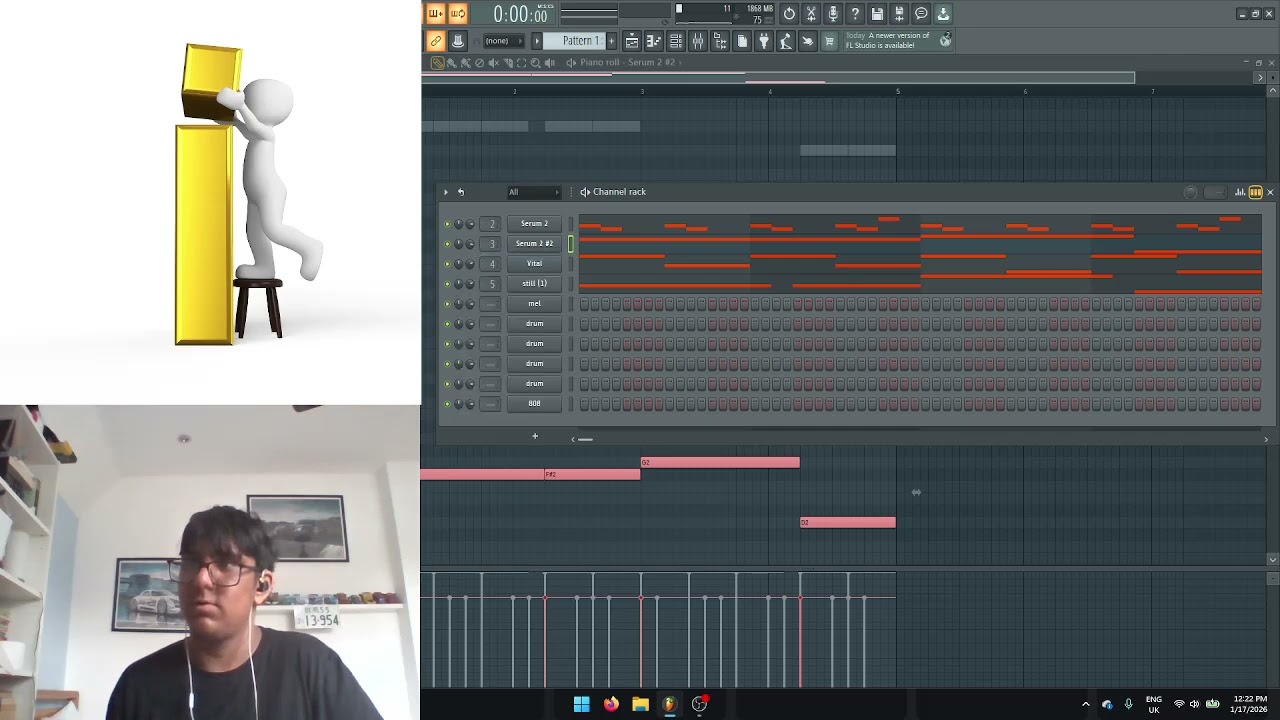Open the help question mark icon
Image resolution: width=1280 pixels, height=720 pixels.
(x=855, y=14)
